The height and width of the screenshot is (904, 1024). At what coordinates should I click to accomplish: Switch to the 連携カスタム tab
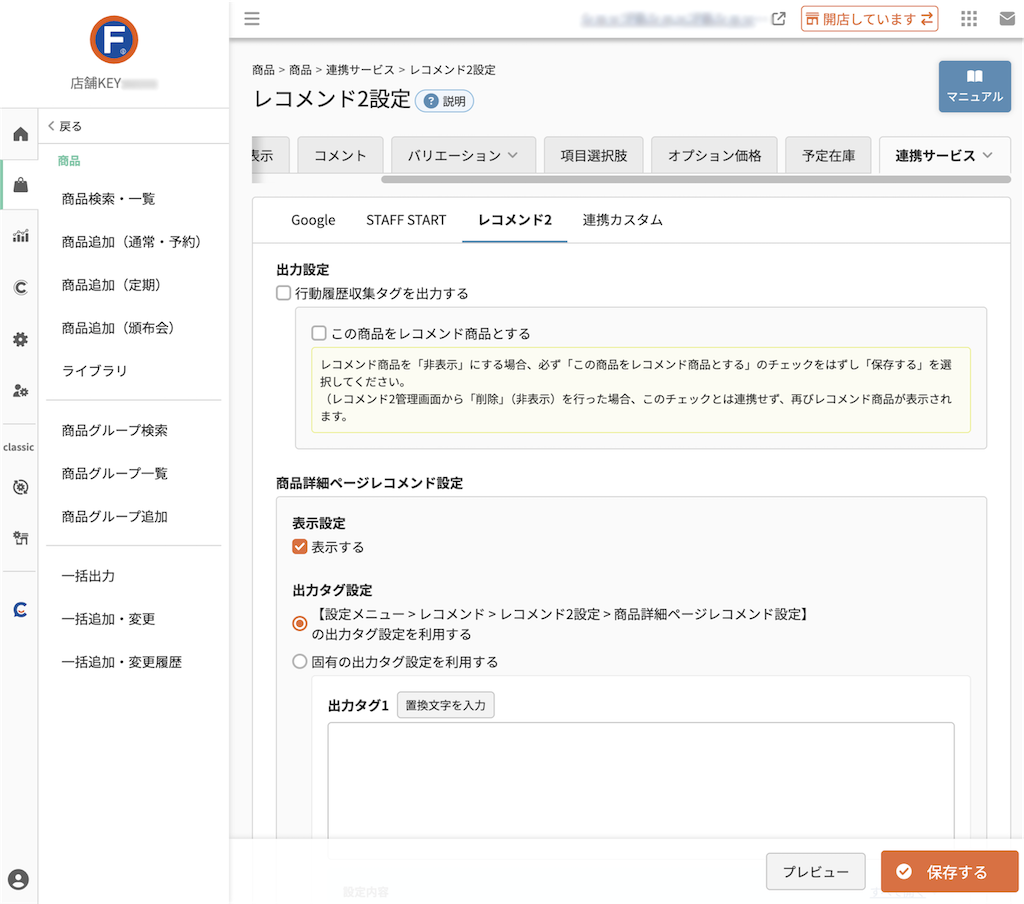(x=622, y=220)
